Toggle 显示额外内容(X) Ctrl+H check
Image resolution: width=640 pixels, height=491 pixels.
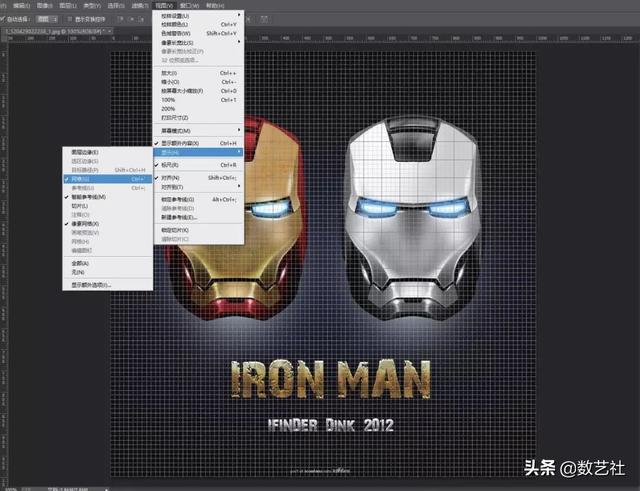(198, 143)
